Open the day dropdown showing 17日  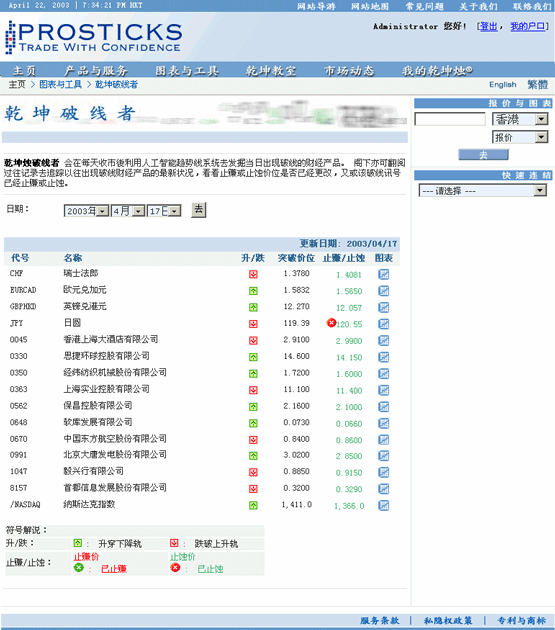tap(164, 211)
